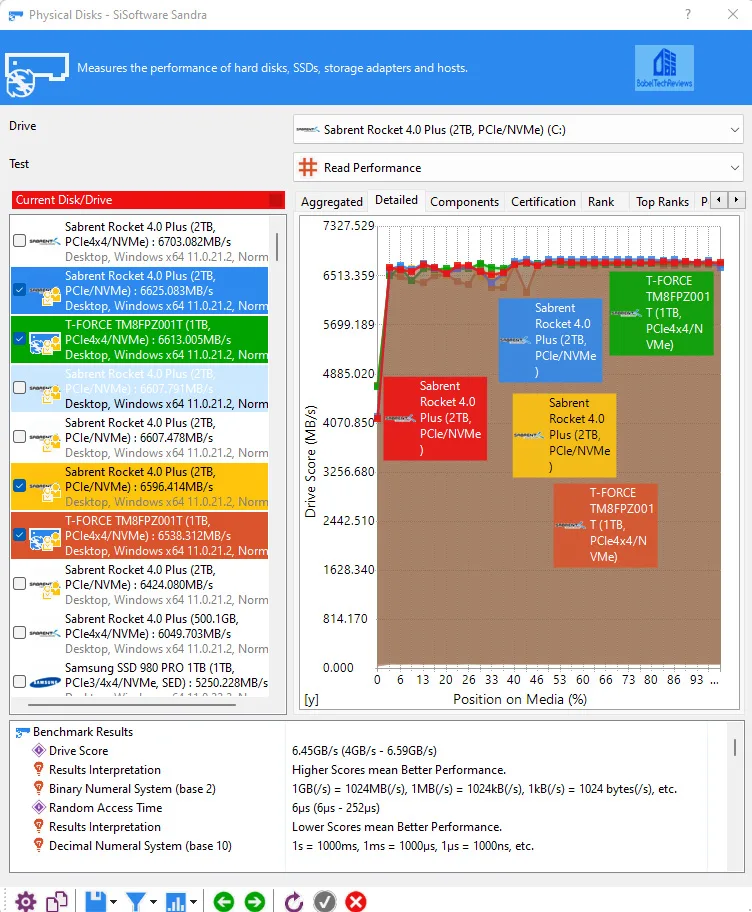Click the copy results icon
The image size is (752, 912).
coord(57,902)
